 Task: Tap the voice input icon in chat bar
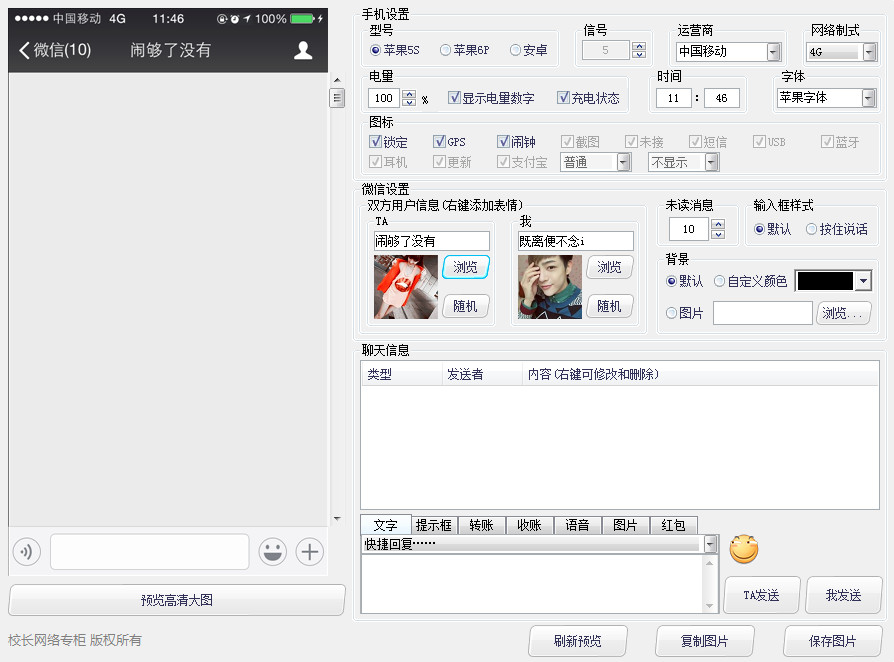(27, 551)
